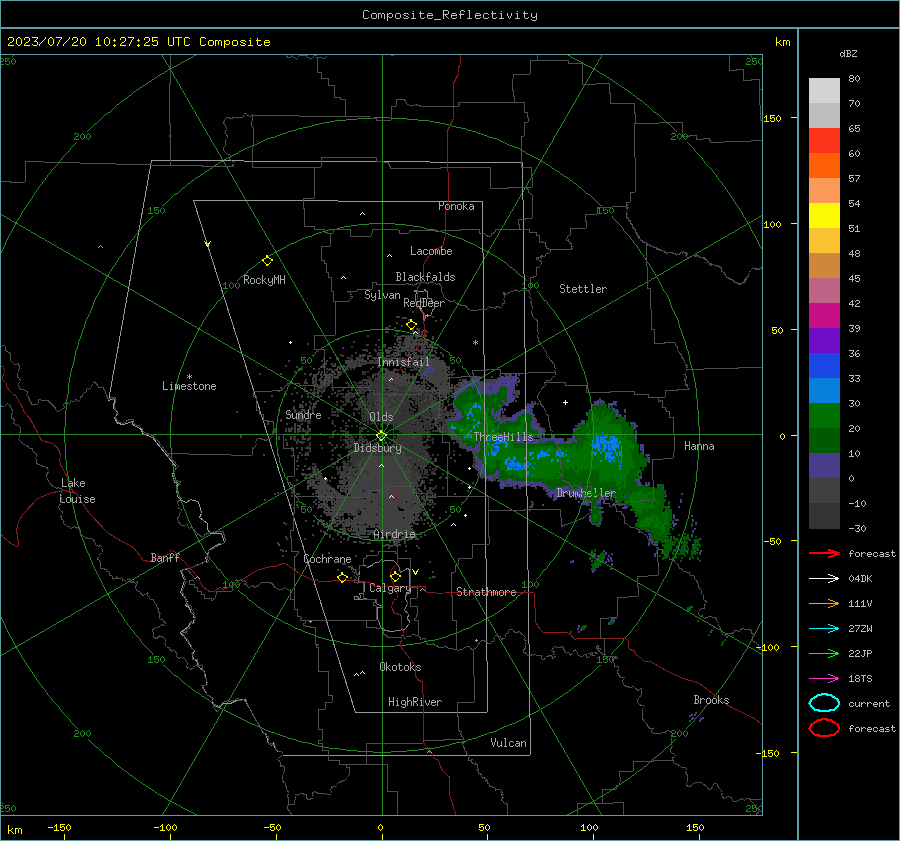Select the orange 111V arrow legend entry

(824, 603)
